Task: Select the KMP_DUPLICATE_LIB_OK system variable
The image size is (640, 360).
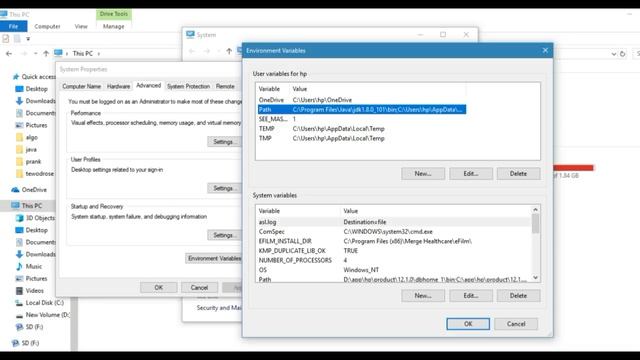Action: point(394,251)
